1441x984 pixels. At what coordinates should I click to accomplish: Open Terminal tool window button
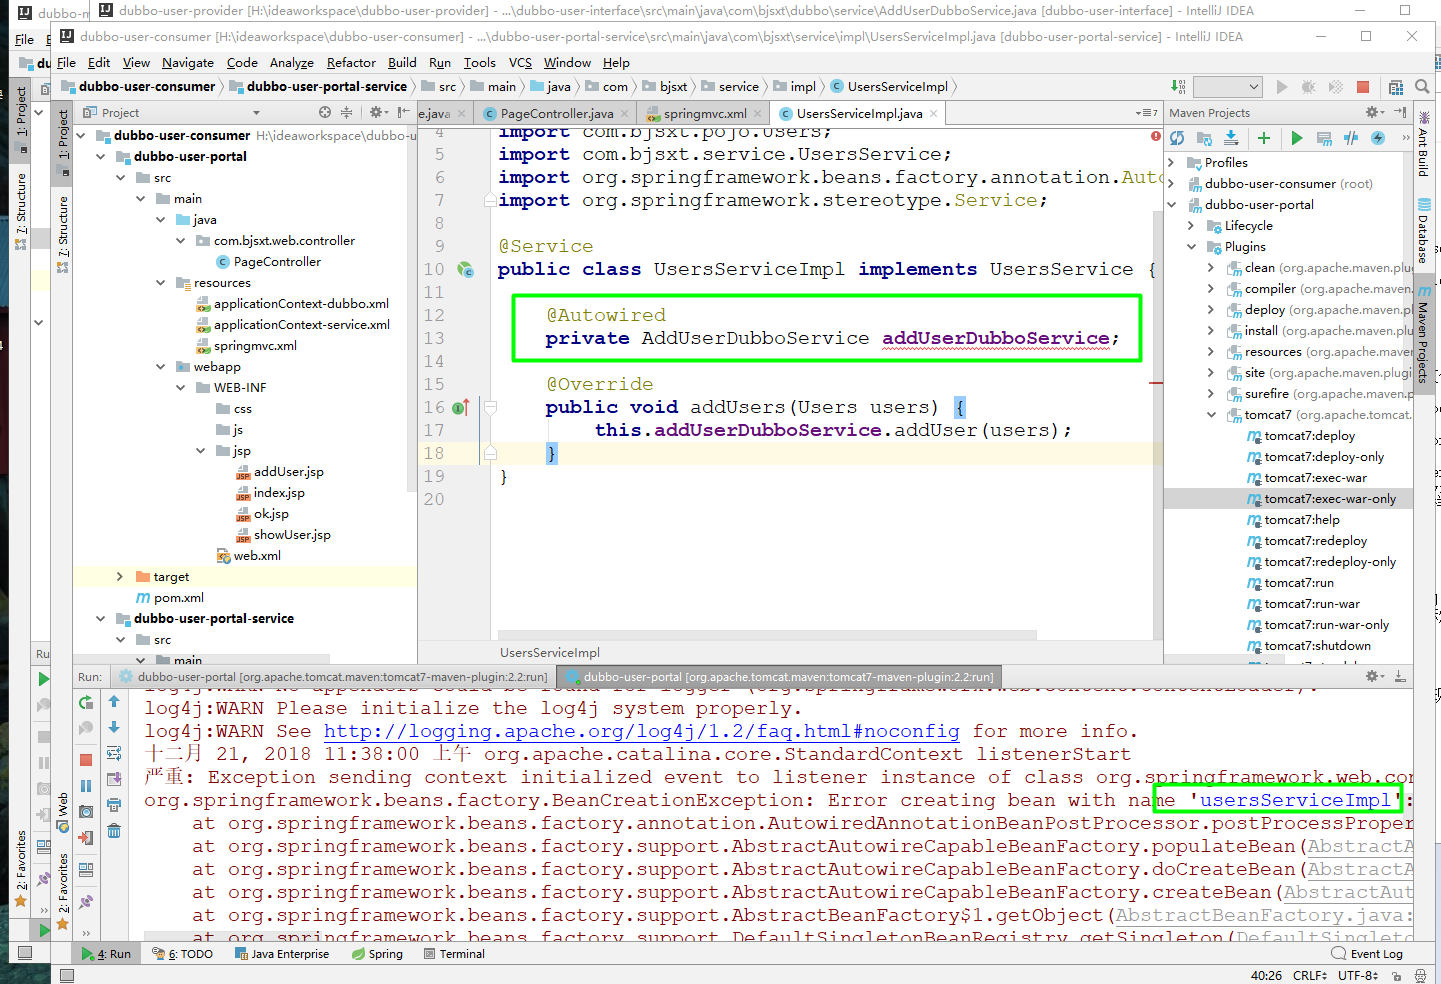coord(454,954)
